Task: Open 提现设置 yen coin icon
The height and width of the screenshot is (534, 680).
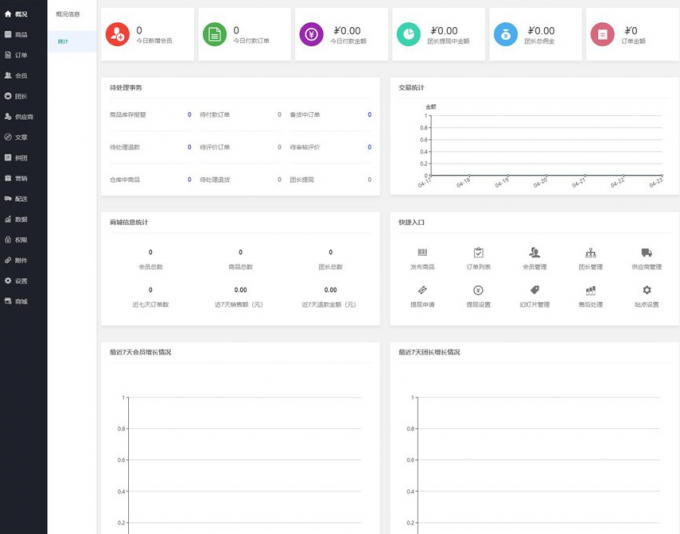Action: pyautogui.click(x=478, y=289)
